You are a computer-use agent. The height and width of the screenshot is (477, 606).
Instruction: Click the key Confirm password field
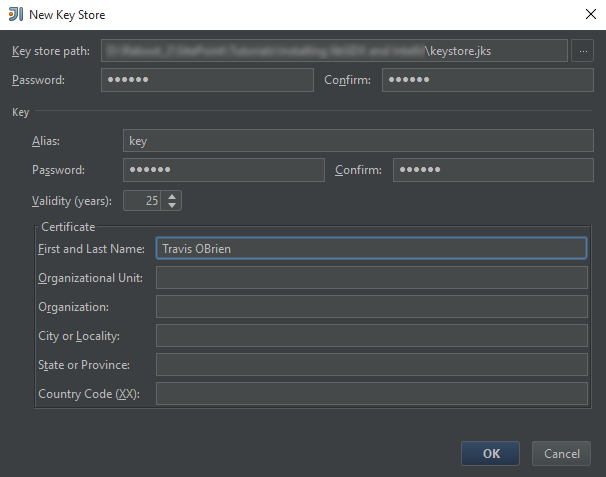coord(491,170)
